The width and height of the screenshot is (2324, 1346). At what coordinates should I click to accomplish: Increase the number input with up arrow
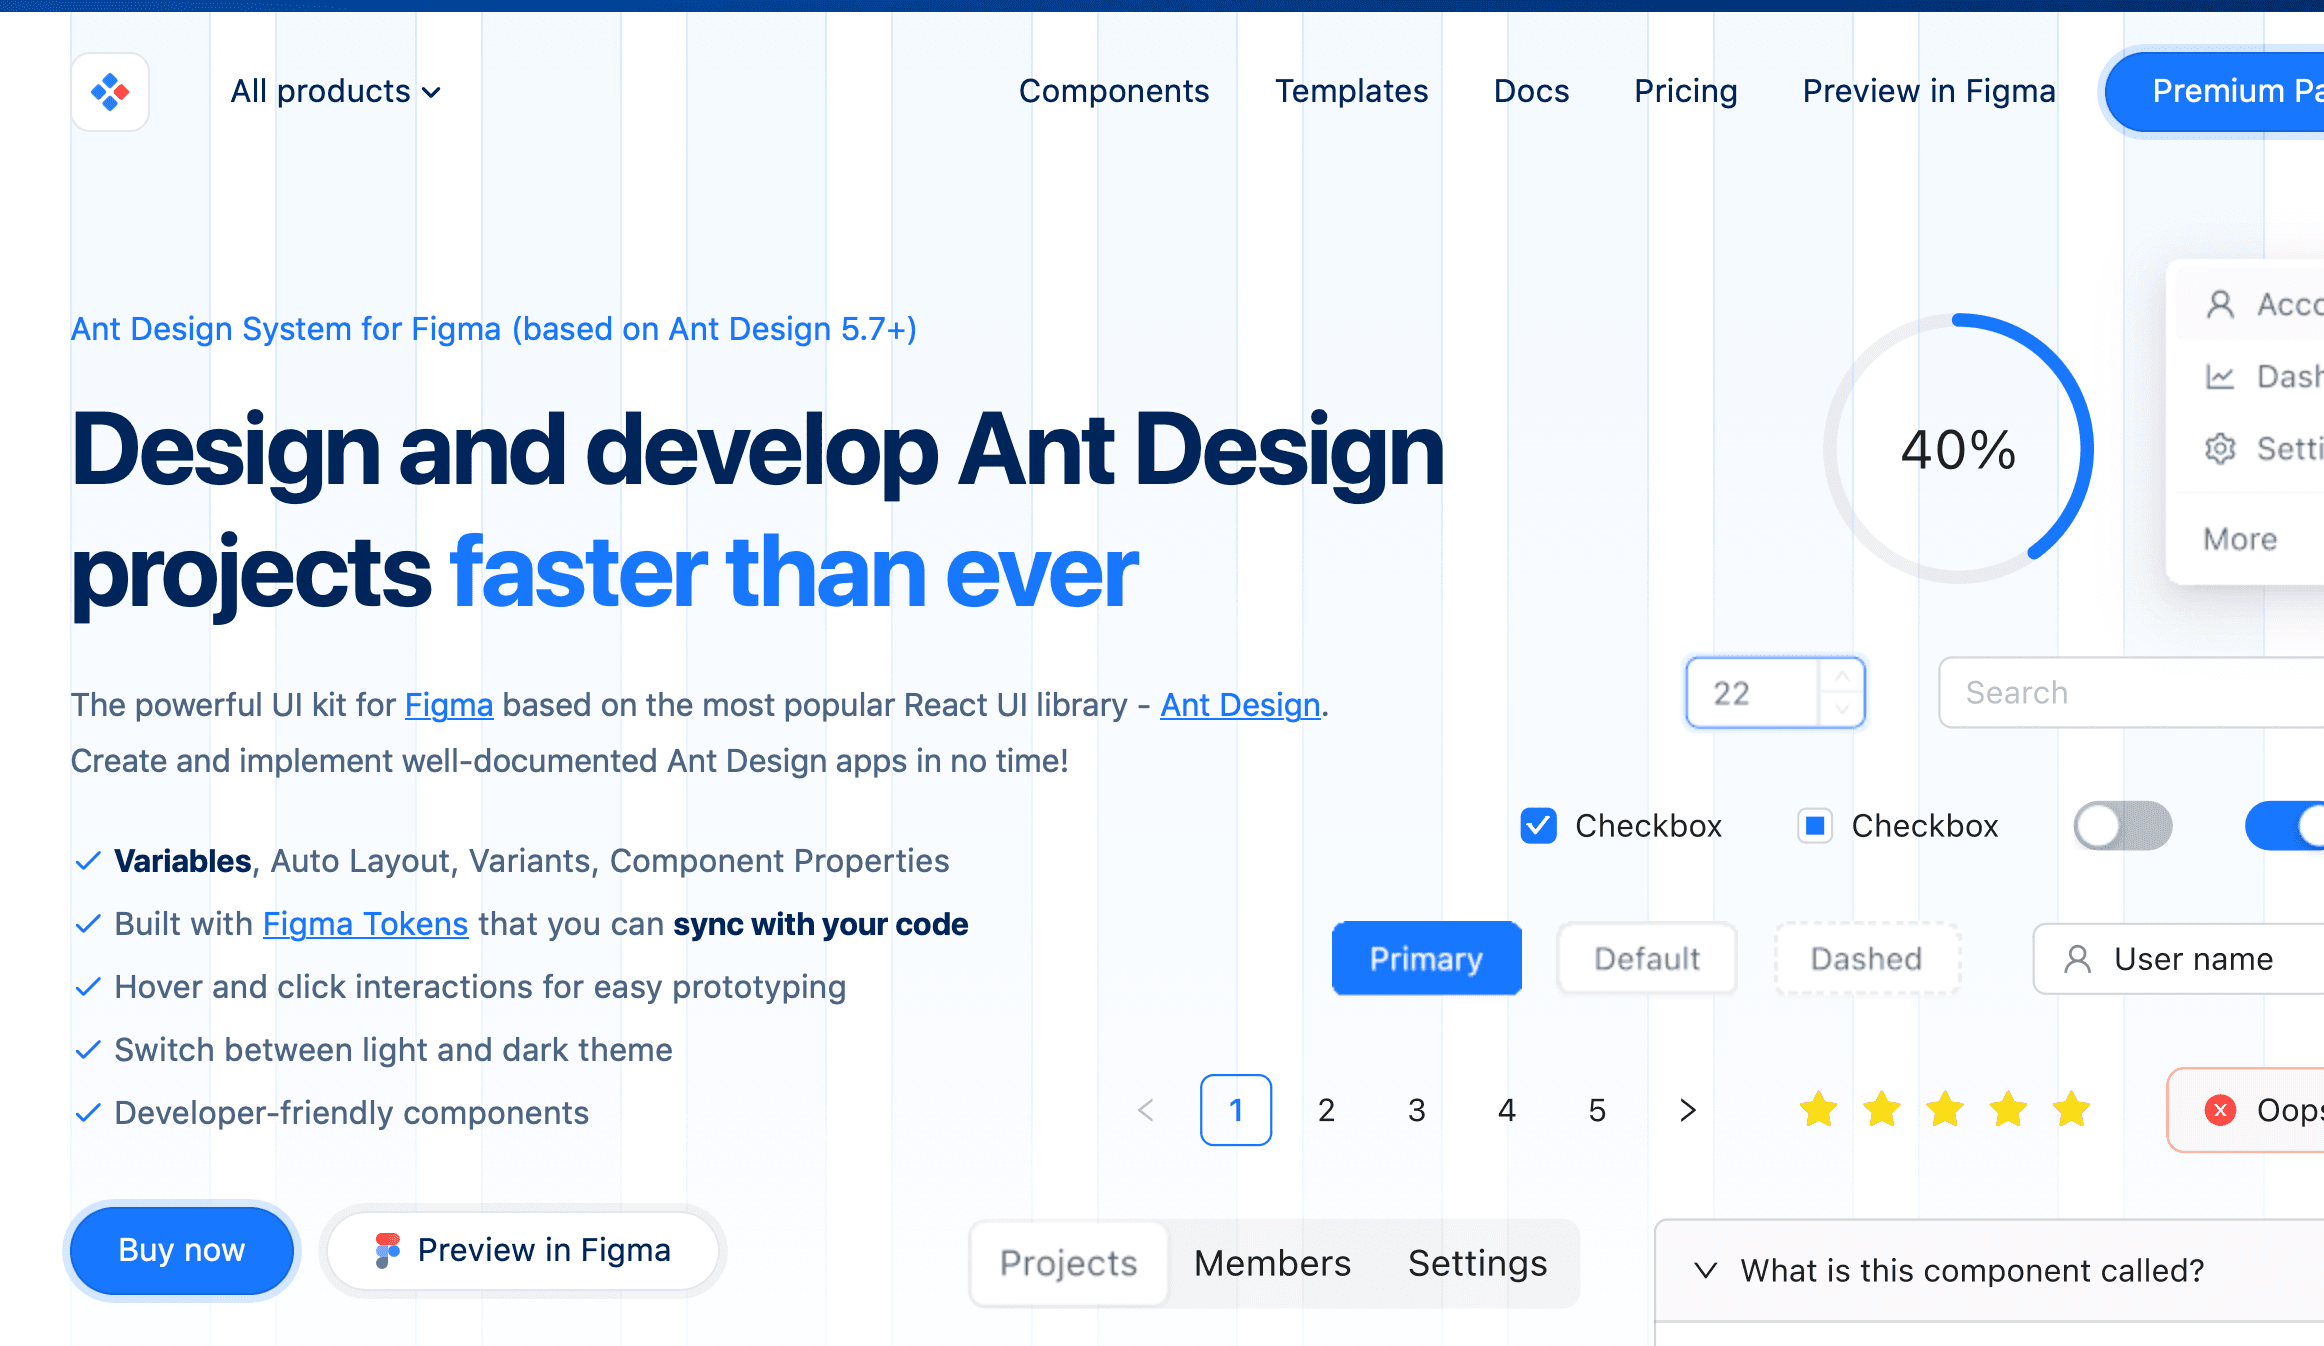pyautogui.click(x=1842, y=677)
